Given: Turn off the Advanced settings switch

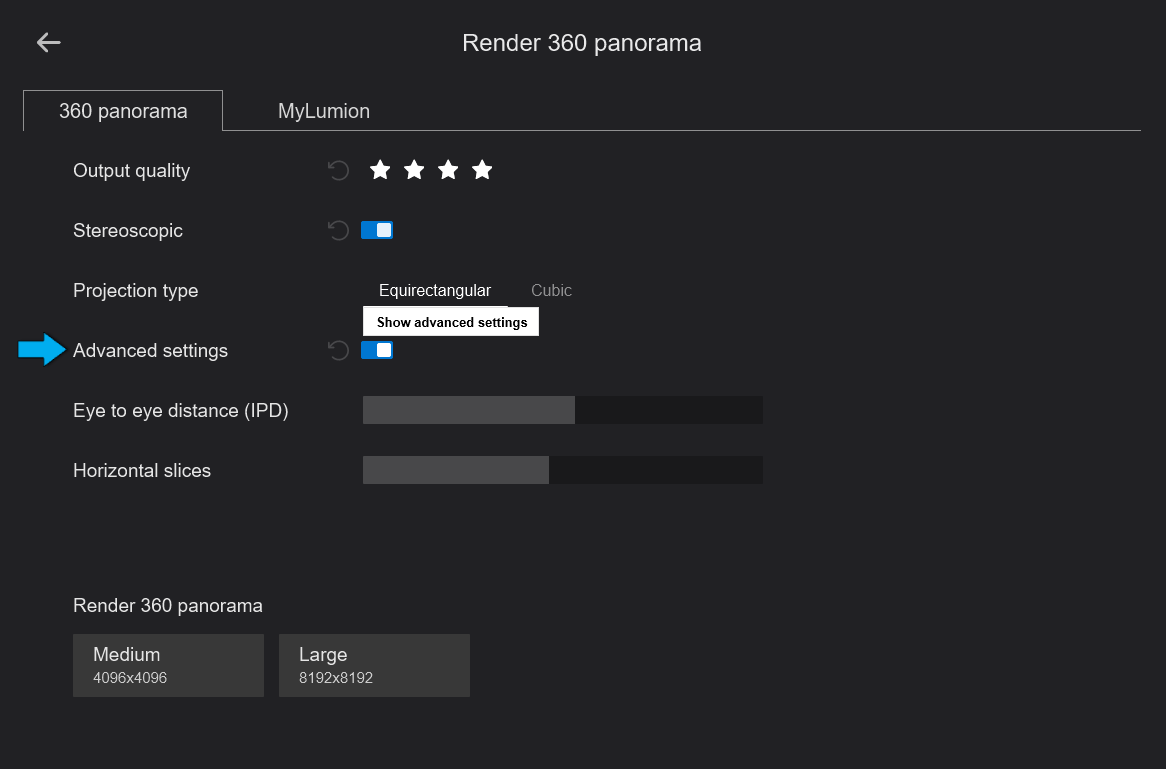Looking at the screenshot, I should 377,350.
